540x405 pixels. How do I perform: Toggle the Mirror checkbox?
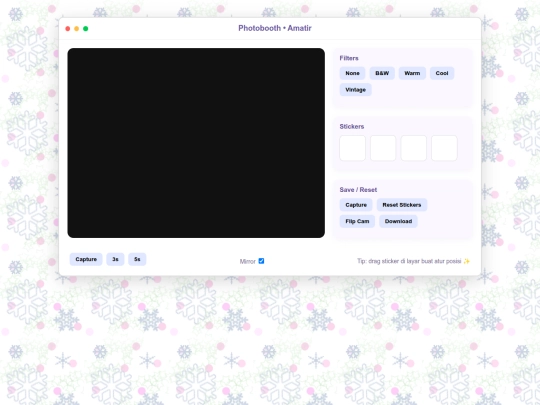coord(261,261)
